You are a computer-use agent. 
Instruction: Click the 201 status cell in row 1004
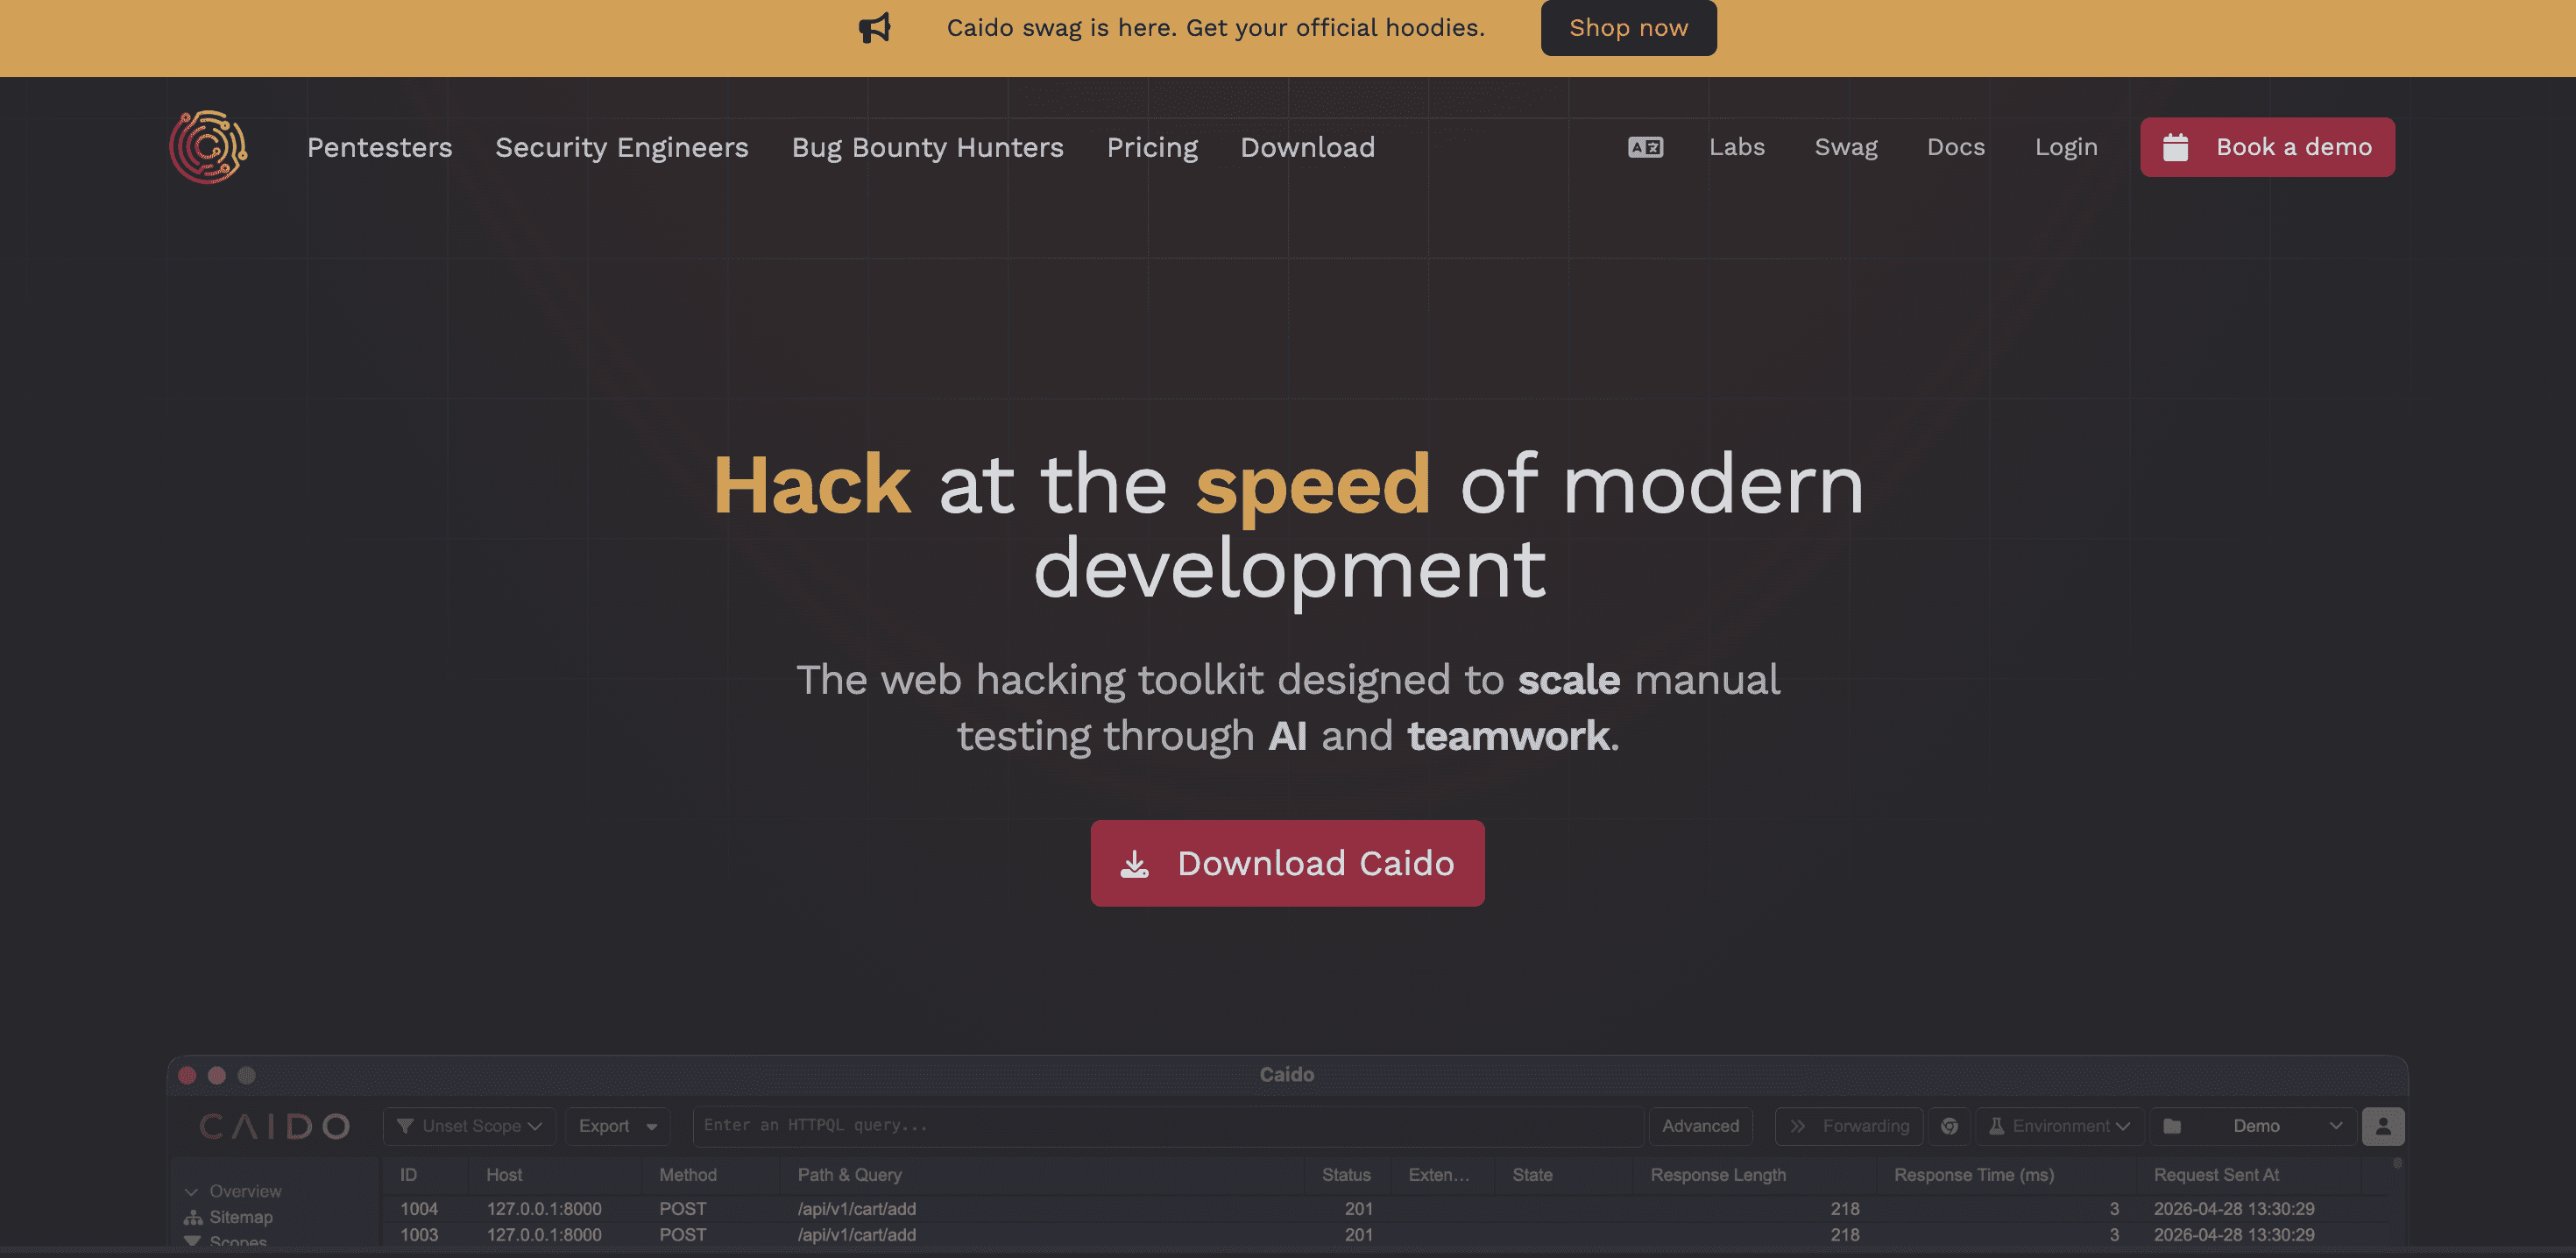(1359, 1209)
